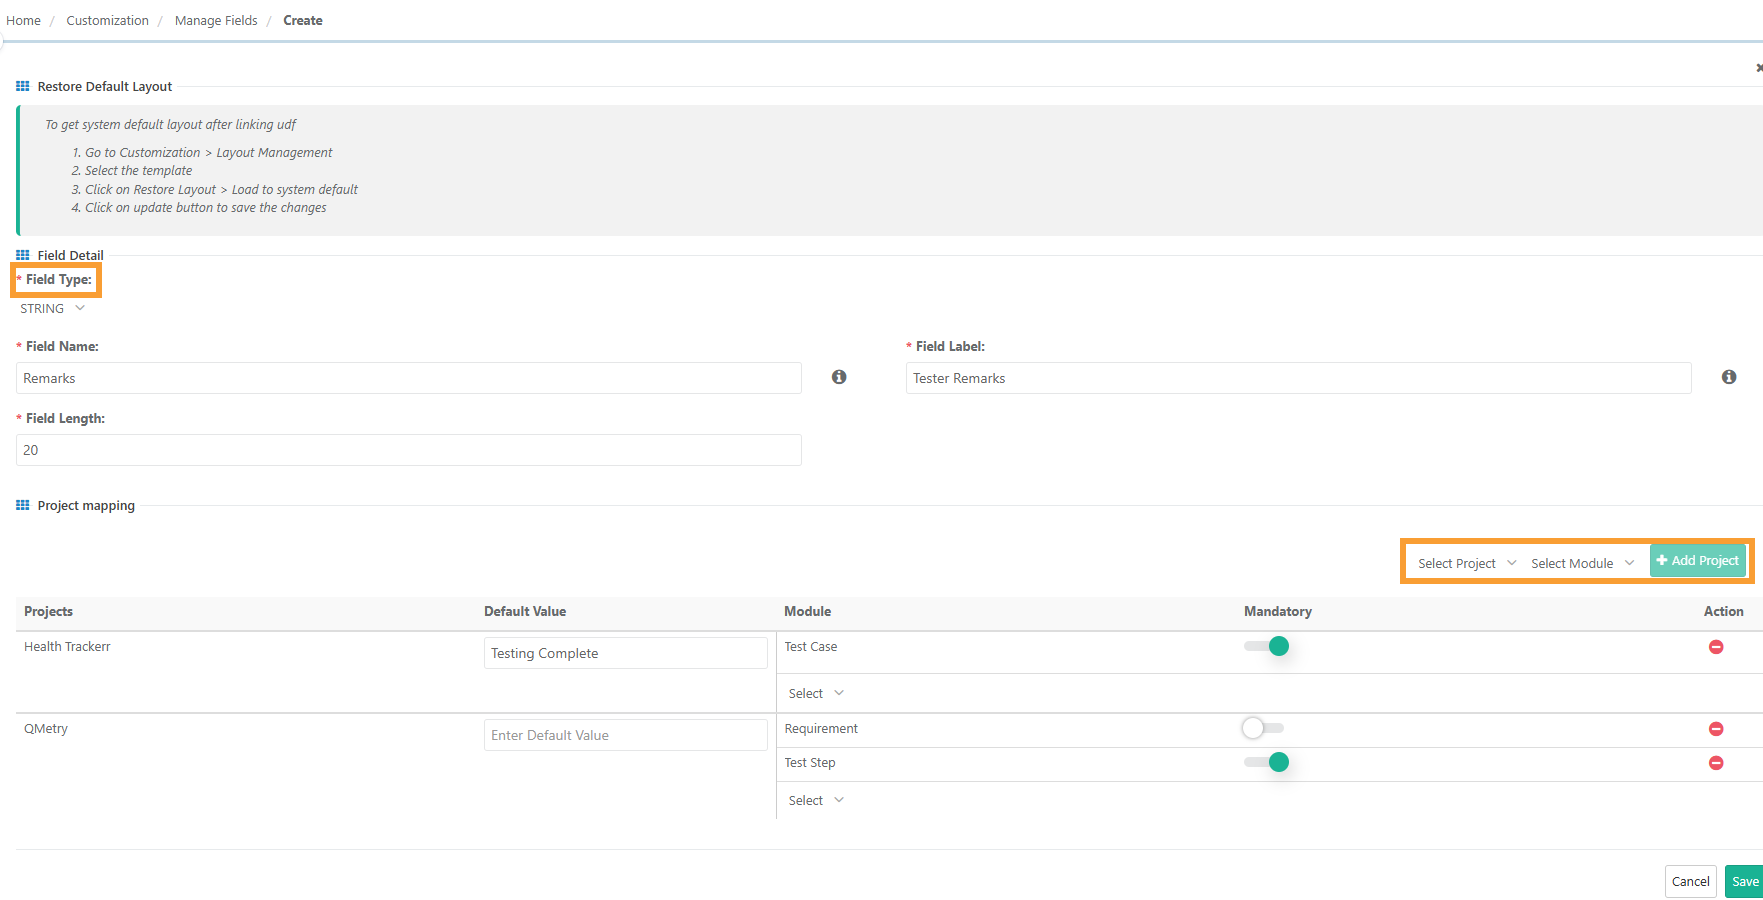
Task: Enable Mandatory for the Requirement module
Action: tap(1262, 728)
